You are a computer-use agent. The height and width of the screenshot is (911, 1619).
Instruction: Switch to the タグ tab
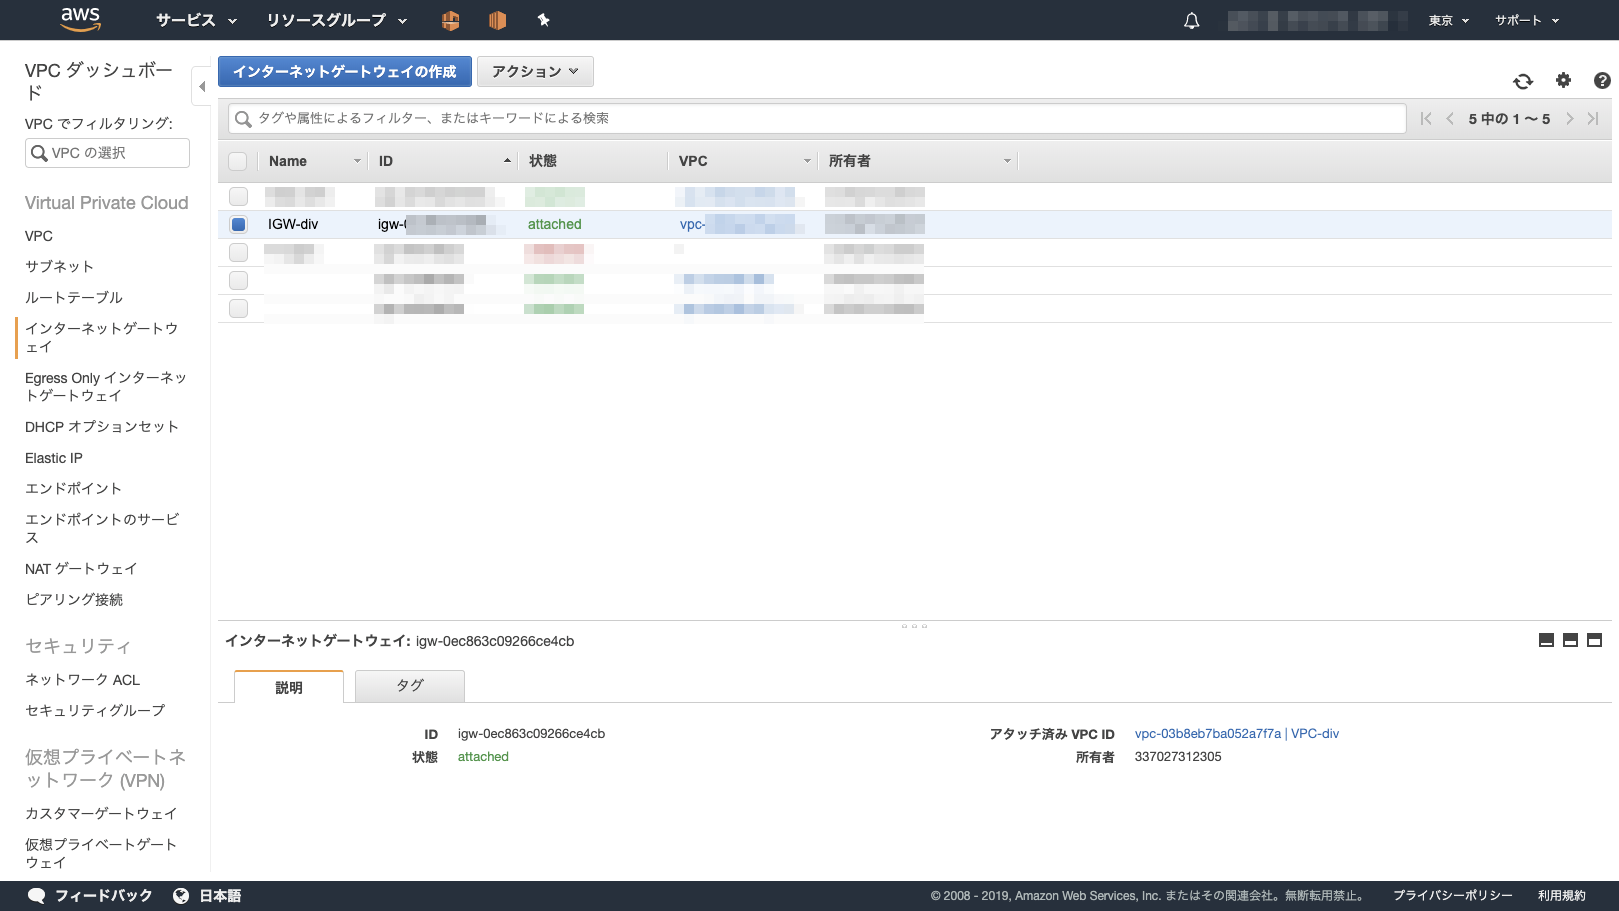(x=409, y=686)
